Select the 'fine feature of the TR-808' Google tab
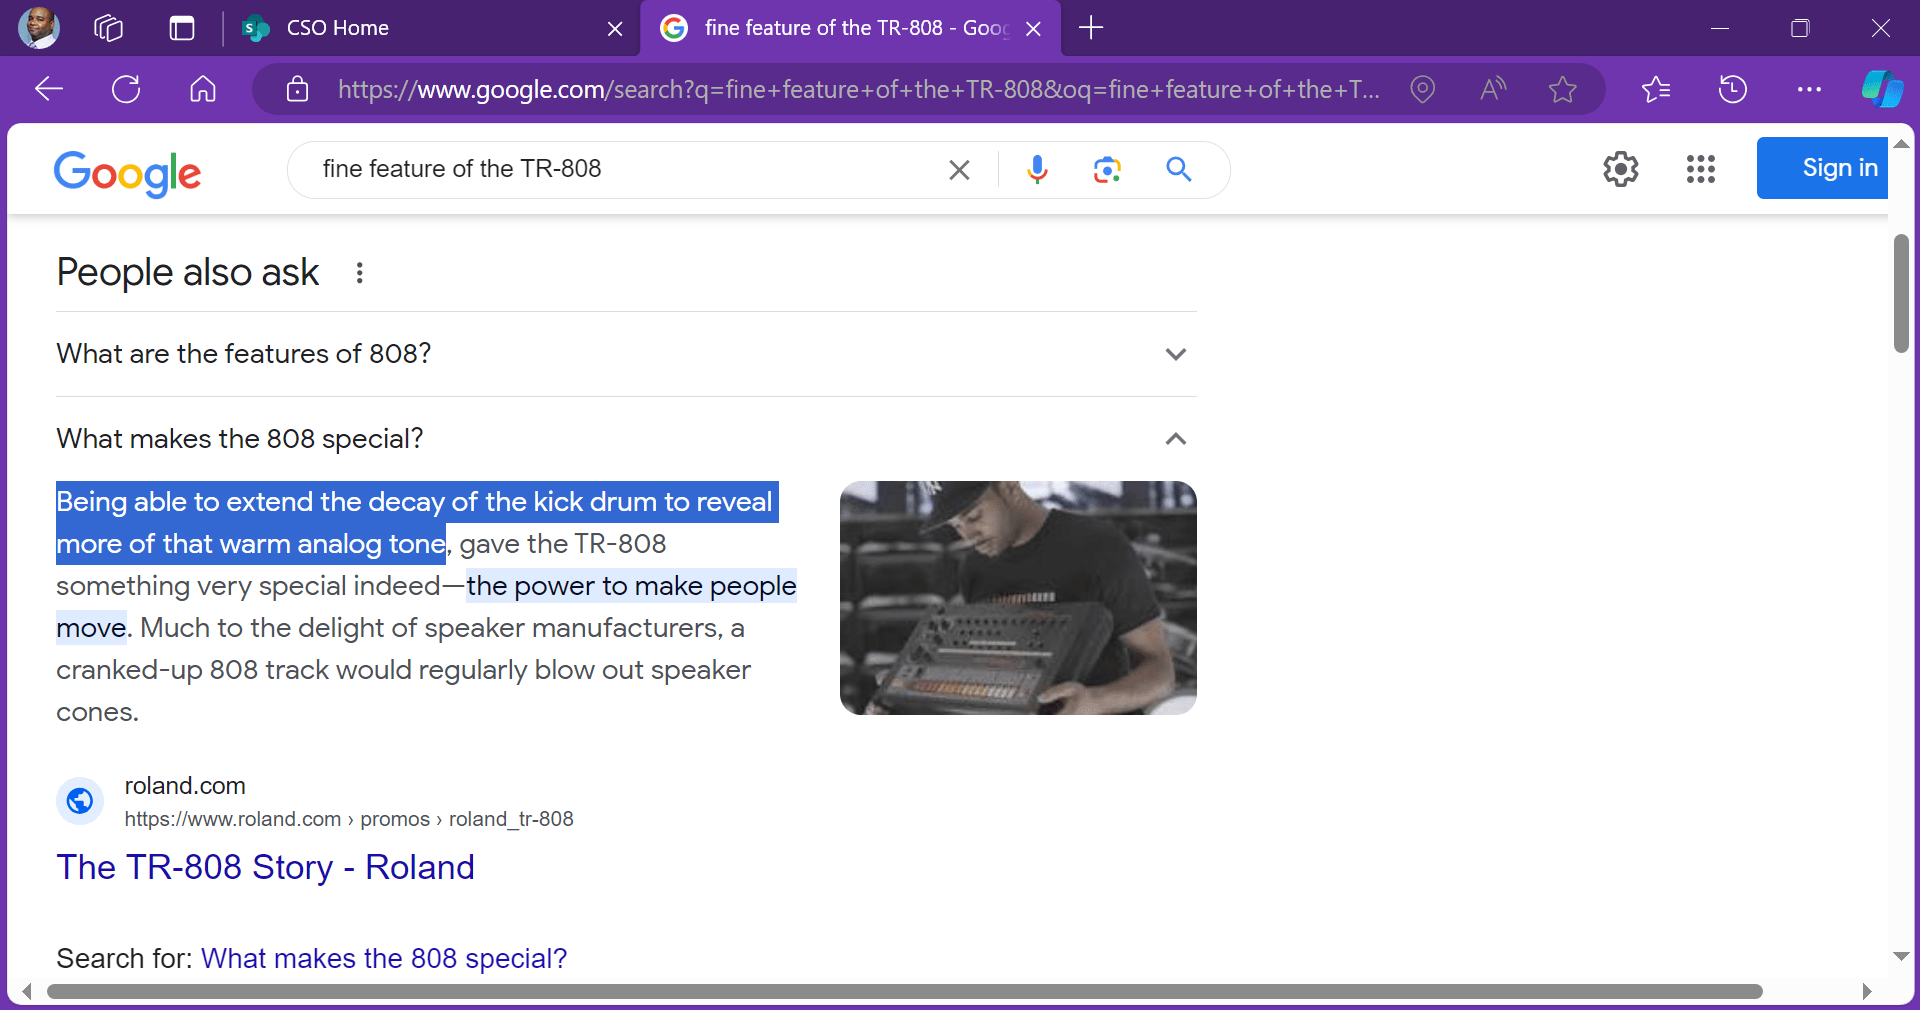This screenshot has height=1010, width=1920. (x=850, y=28)
